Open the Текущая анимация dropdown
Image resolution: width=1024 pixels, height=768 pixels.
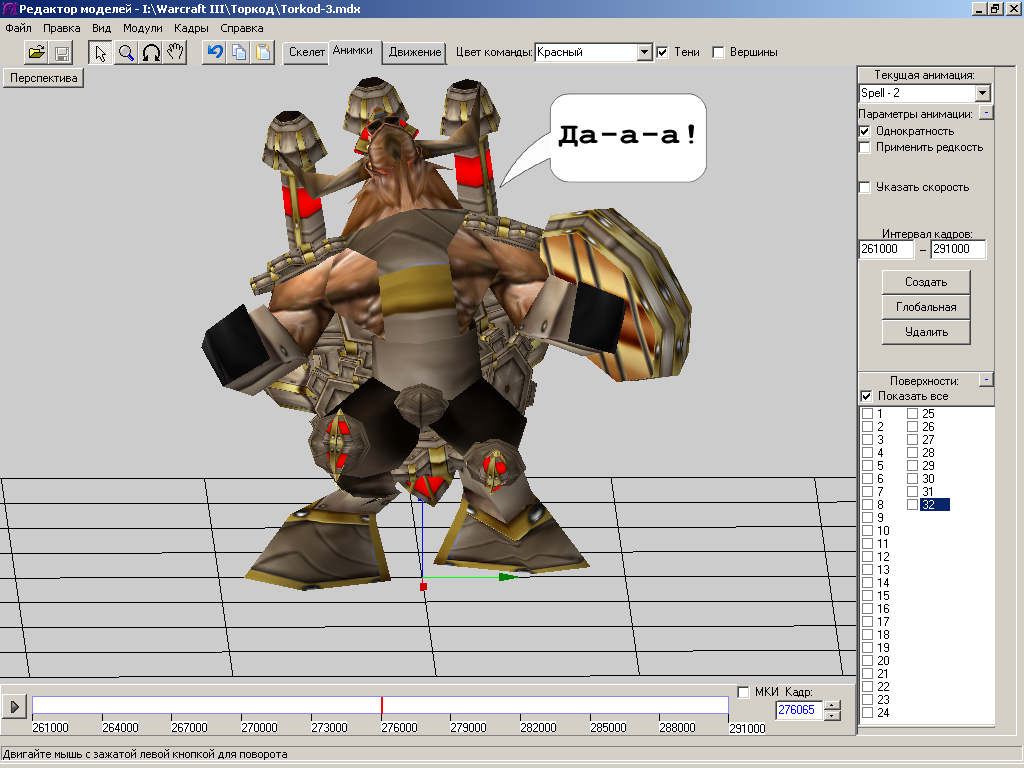[x=983, y=93]
